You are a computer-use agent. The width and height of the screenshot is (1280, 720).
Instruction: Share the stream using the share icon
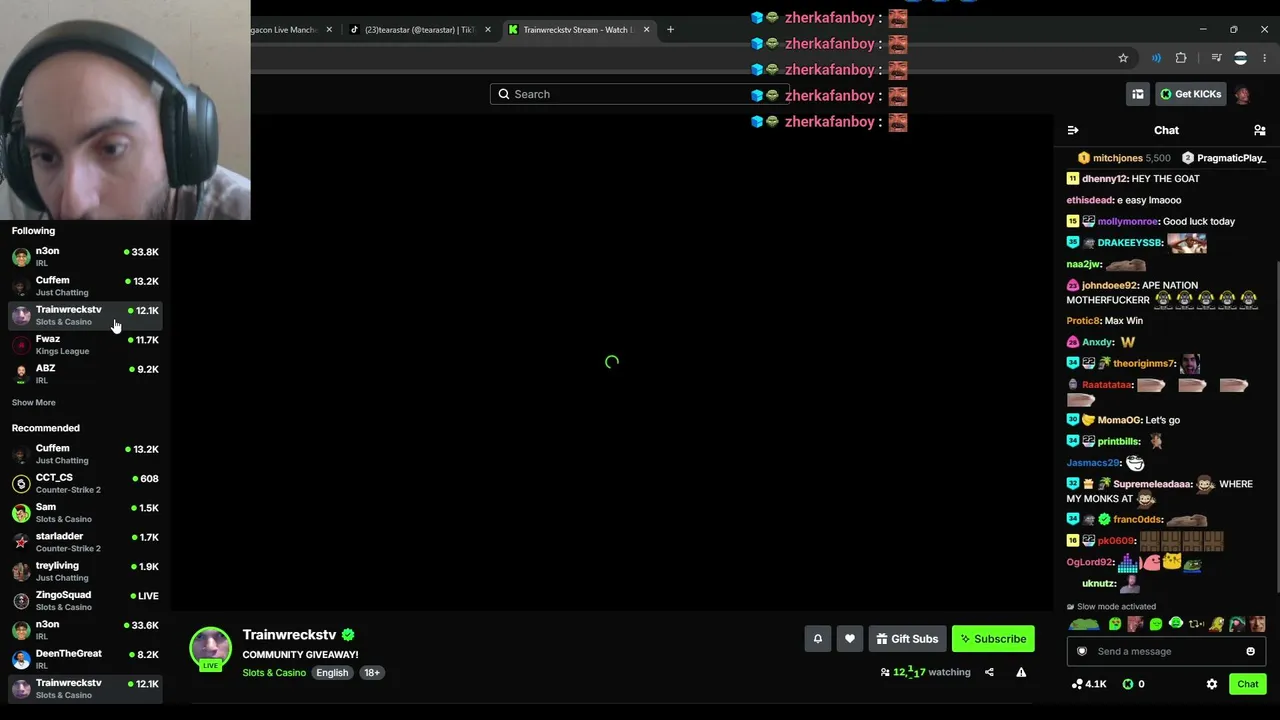(989, 672)
